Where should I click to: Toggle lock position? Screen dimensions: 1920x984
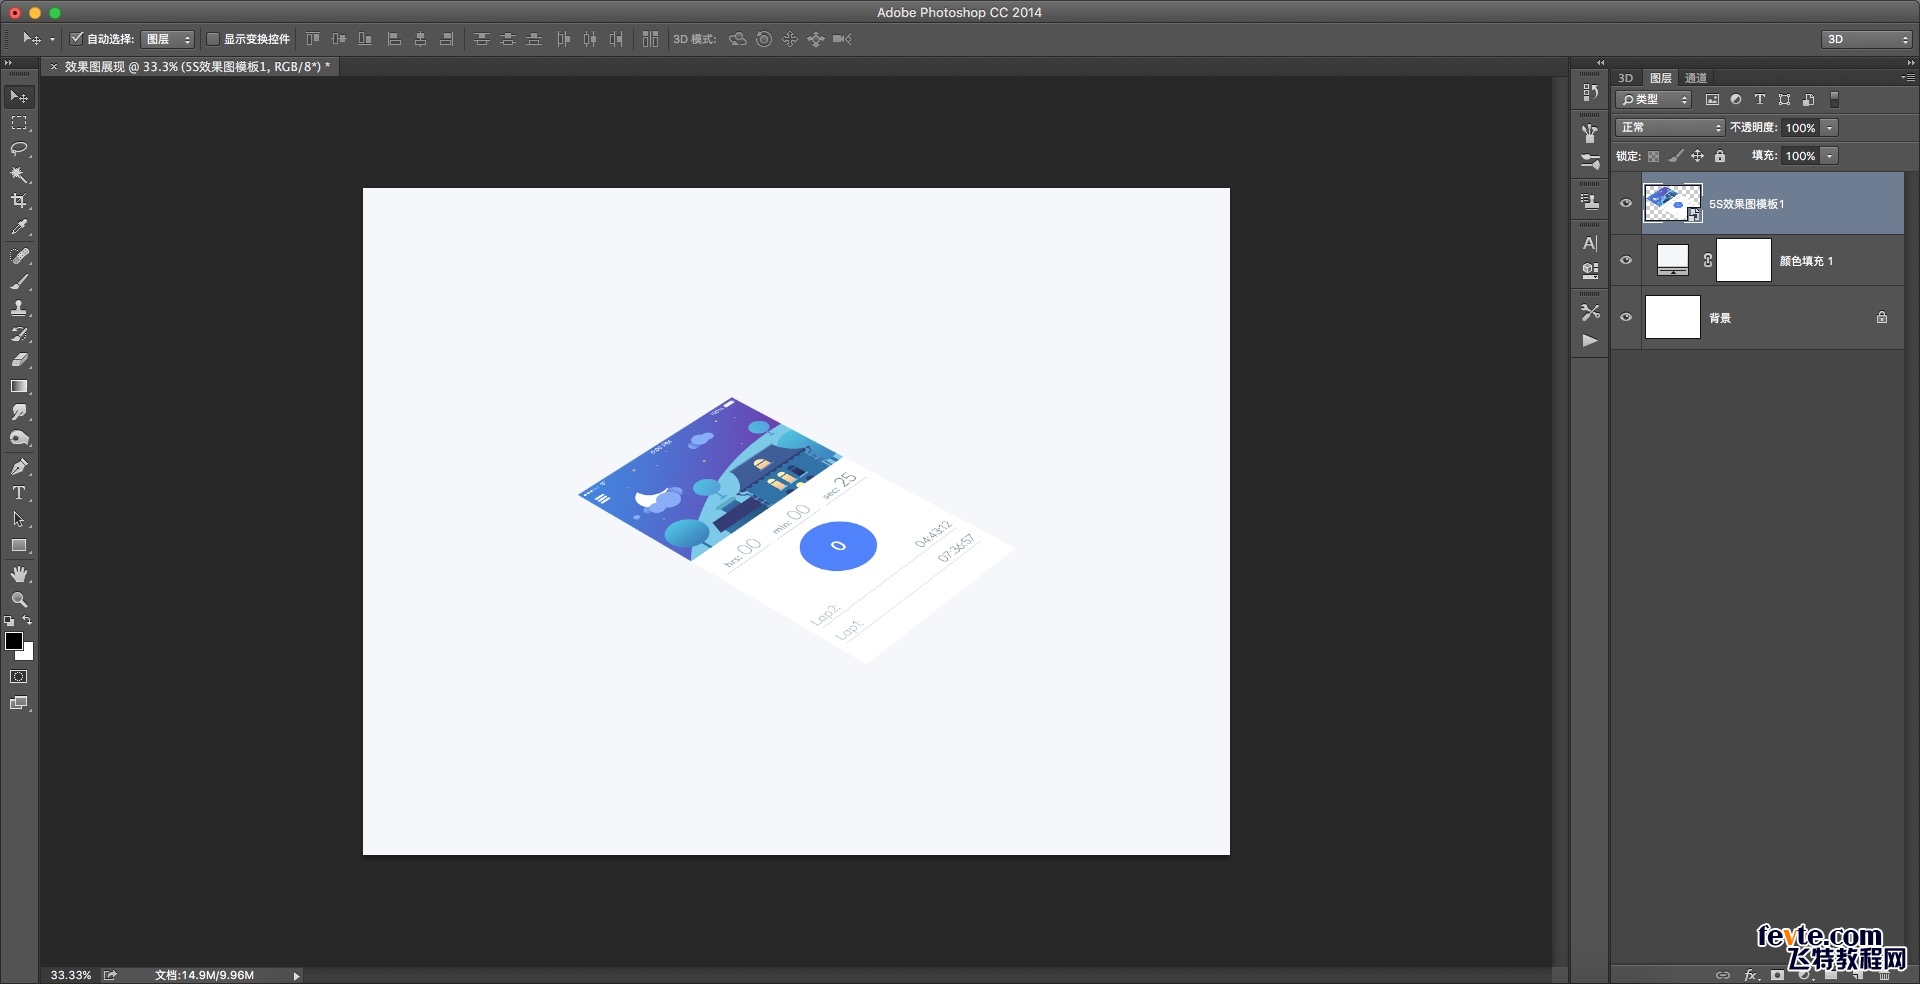[1698, 156]
